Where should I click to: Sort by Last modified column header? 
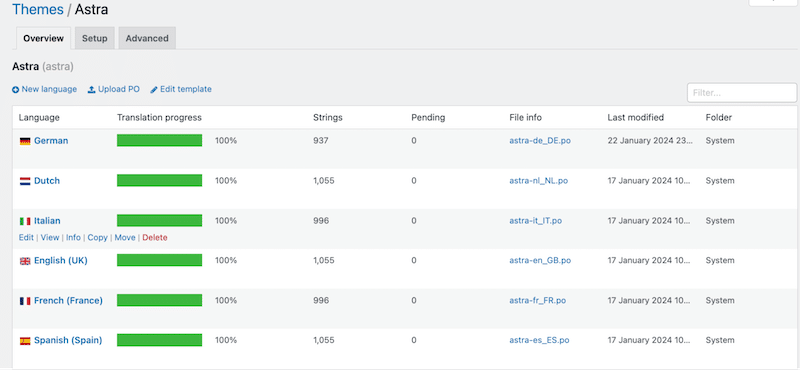click(635, 117)
